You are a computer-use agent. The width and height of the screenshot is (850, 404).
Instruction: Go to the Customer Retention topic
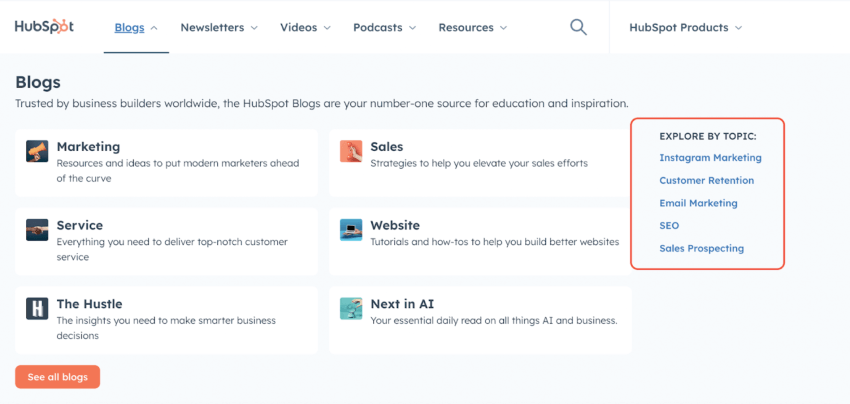(706, 181)
